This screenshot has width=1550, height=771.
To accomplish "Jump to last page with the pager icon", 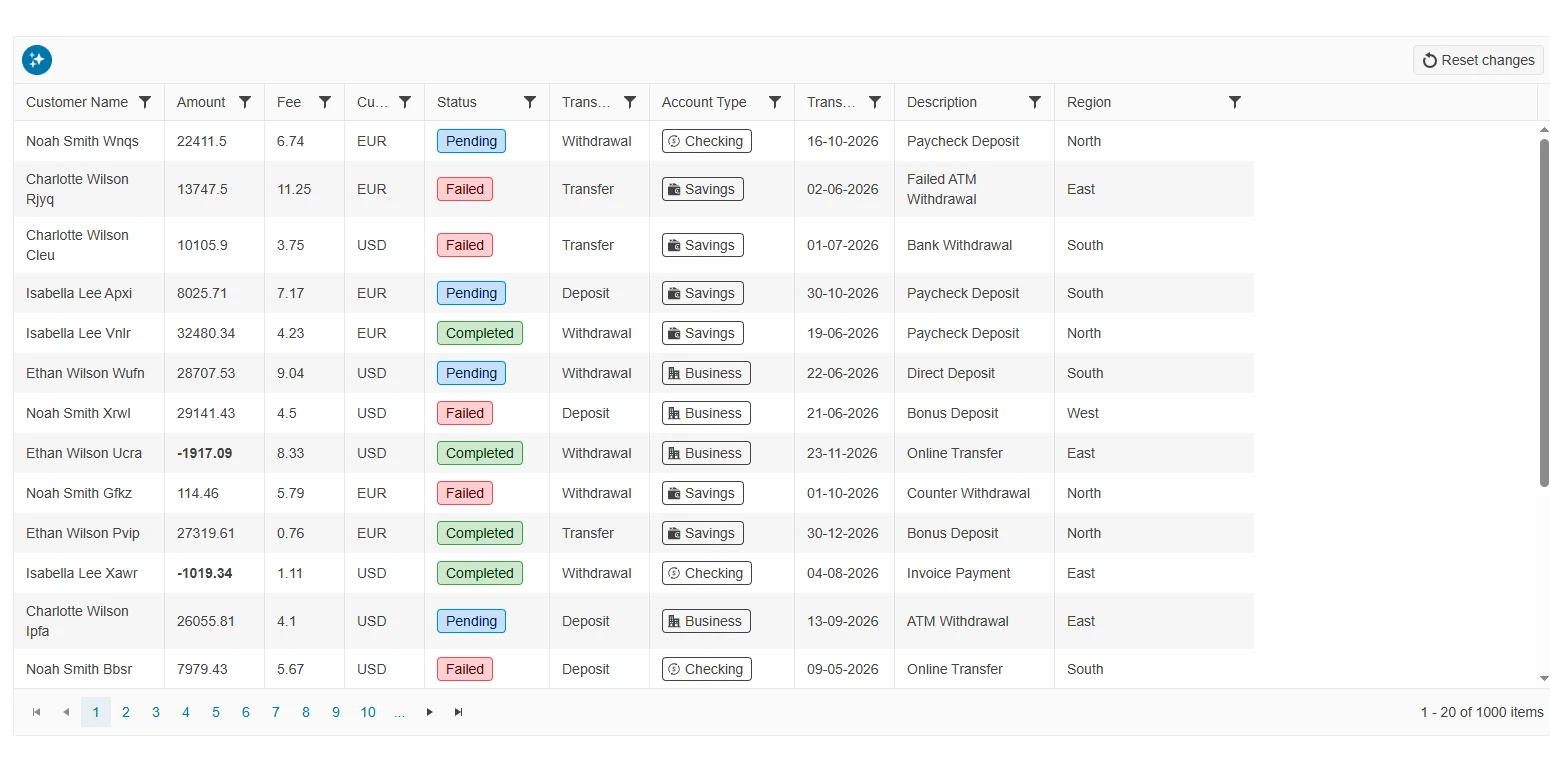I will pos(459,712).
